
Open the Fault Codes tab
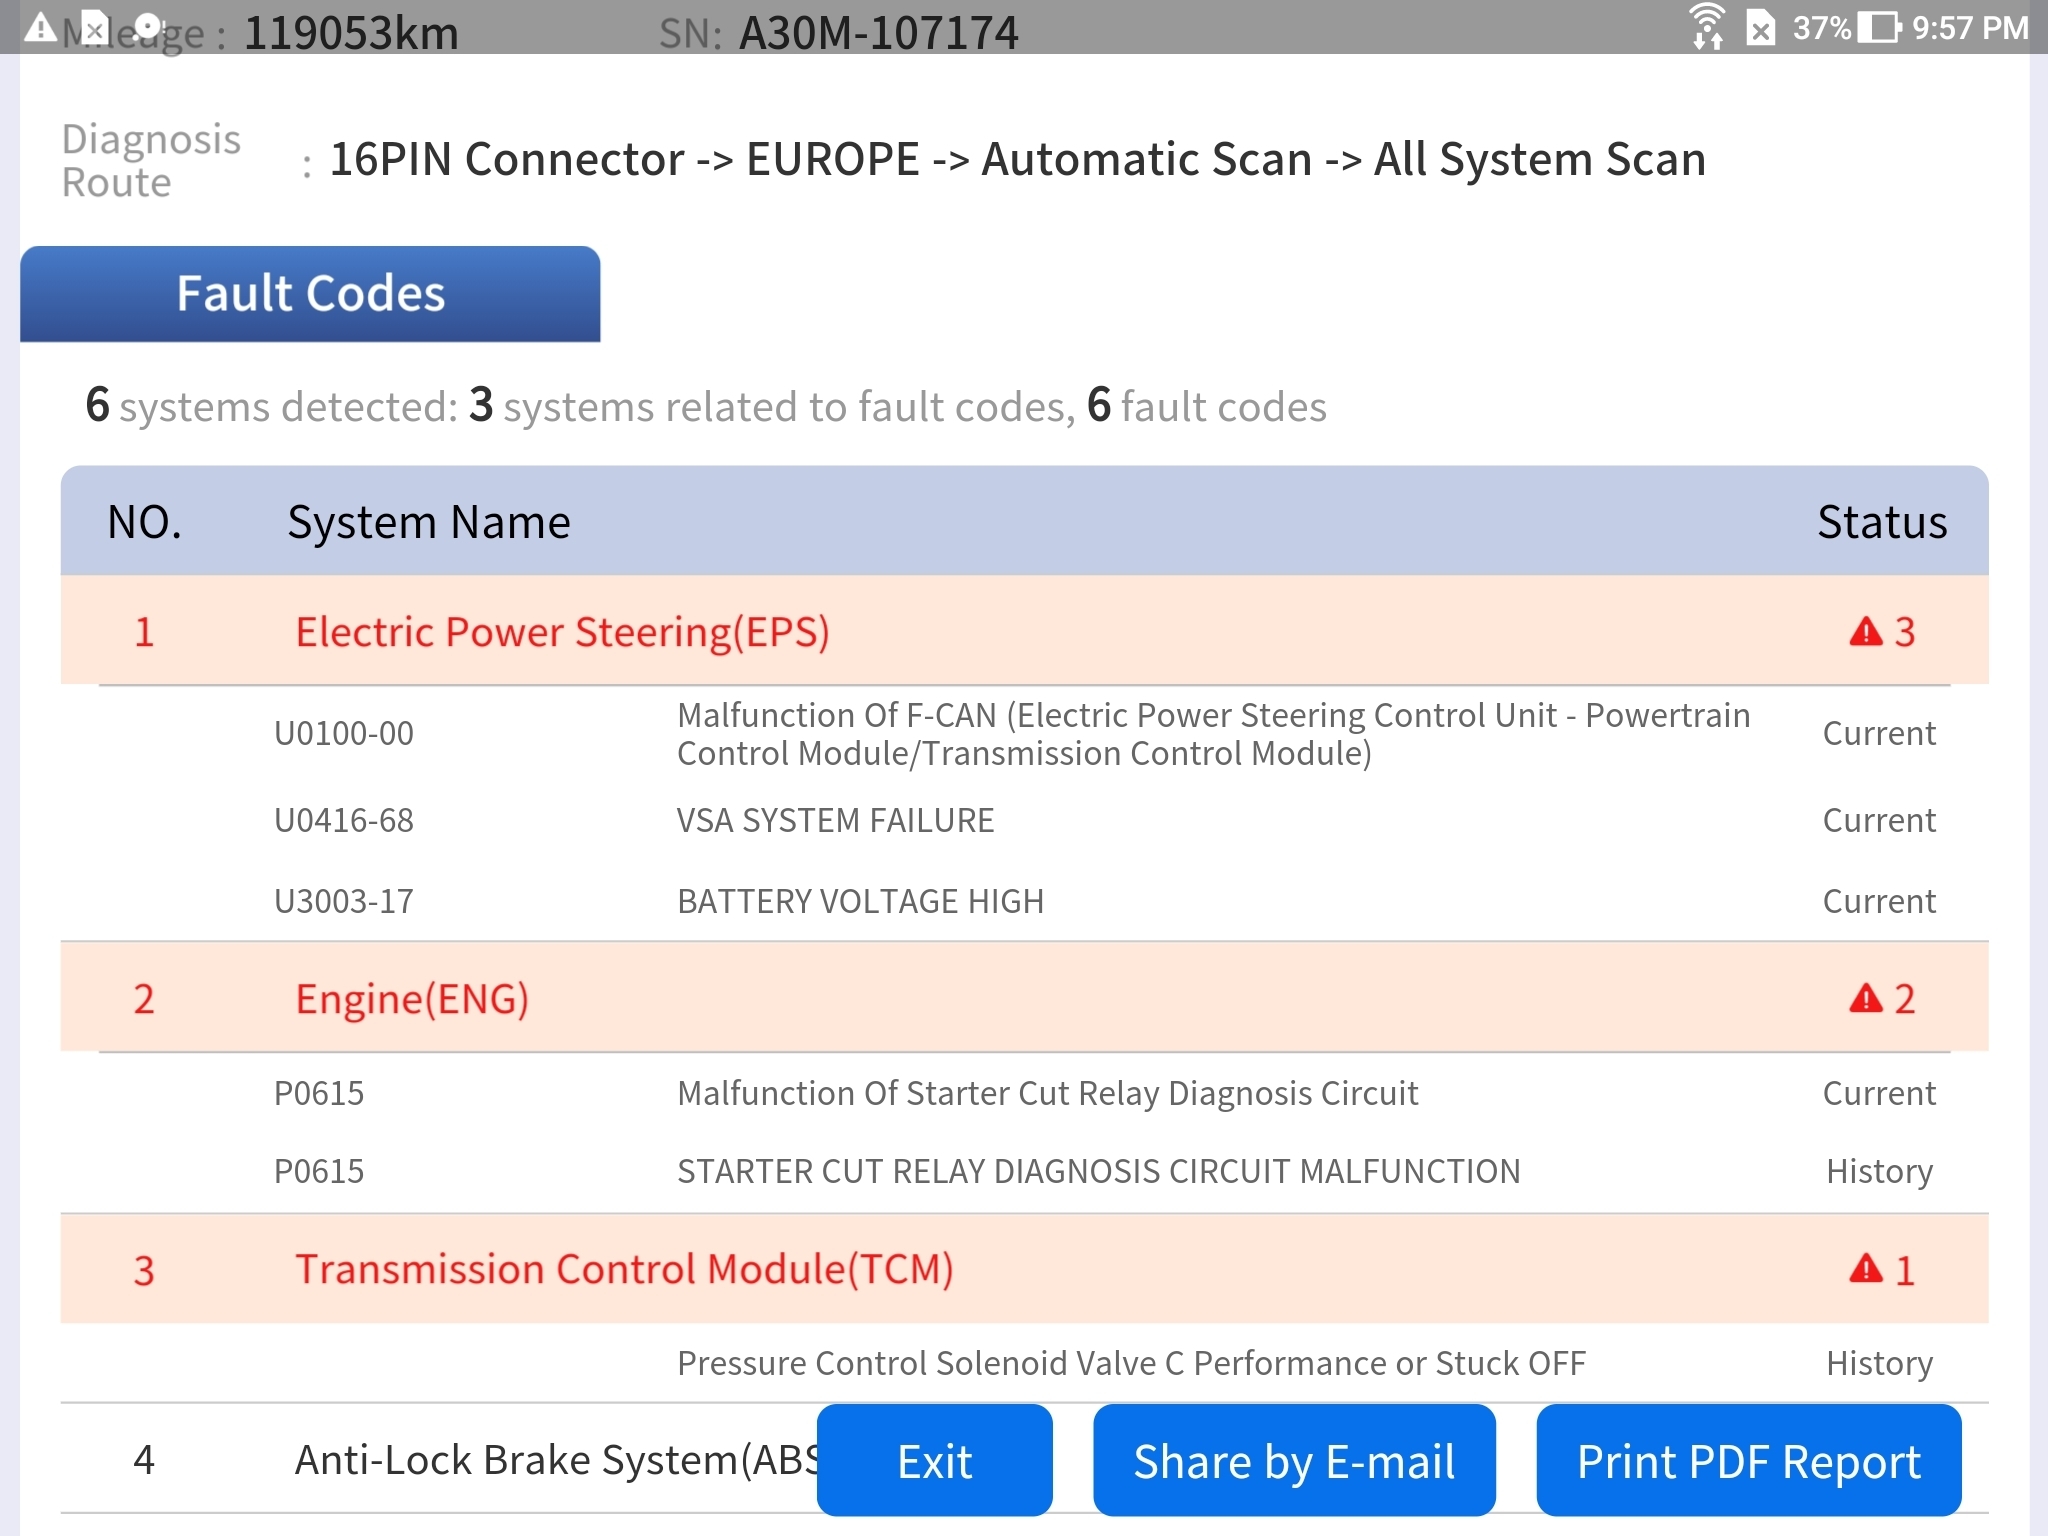(x=310, y=294)
